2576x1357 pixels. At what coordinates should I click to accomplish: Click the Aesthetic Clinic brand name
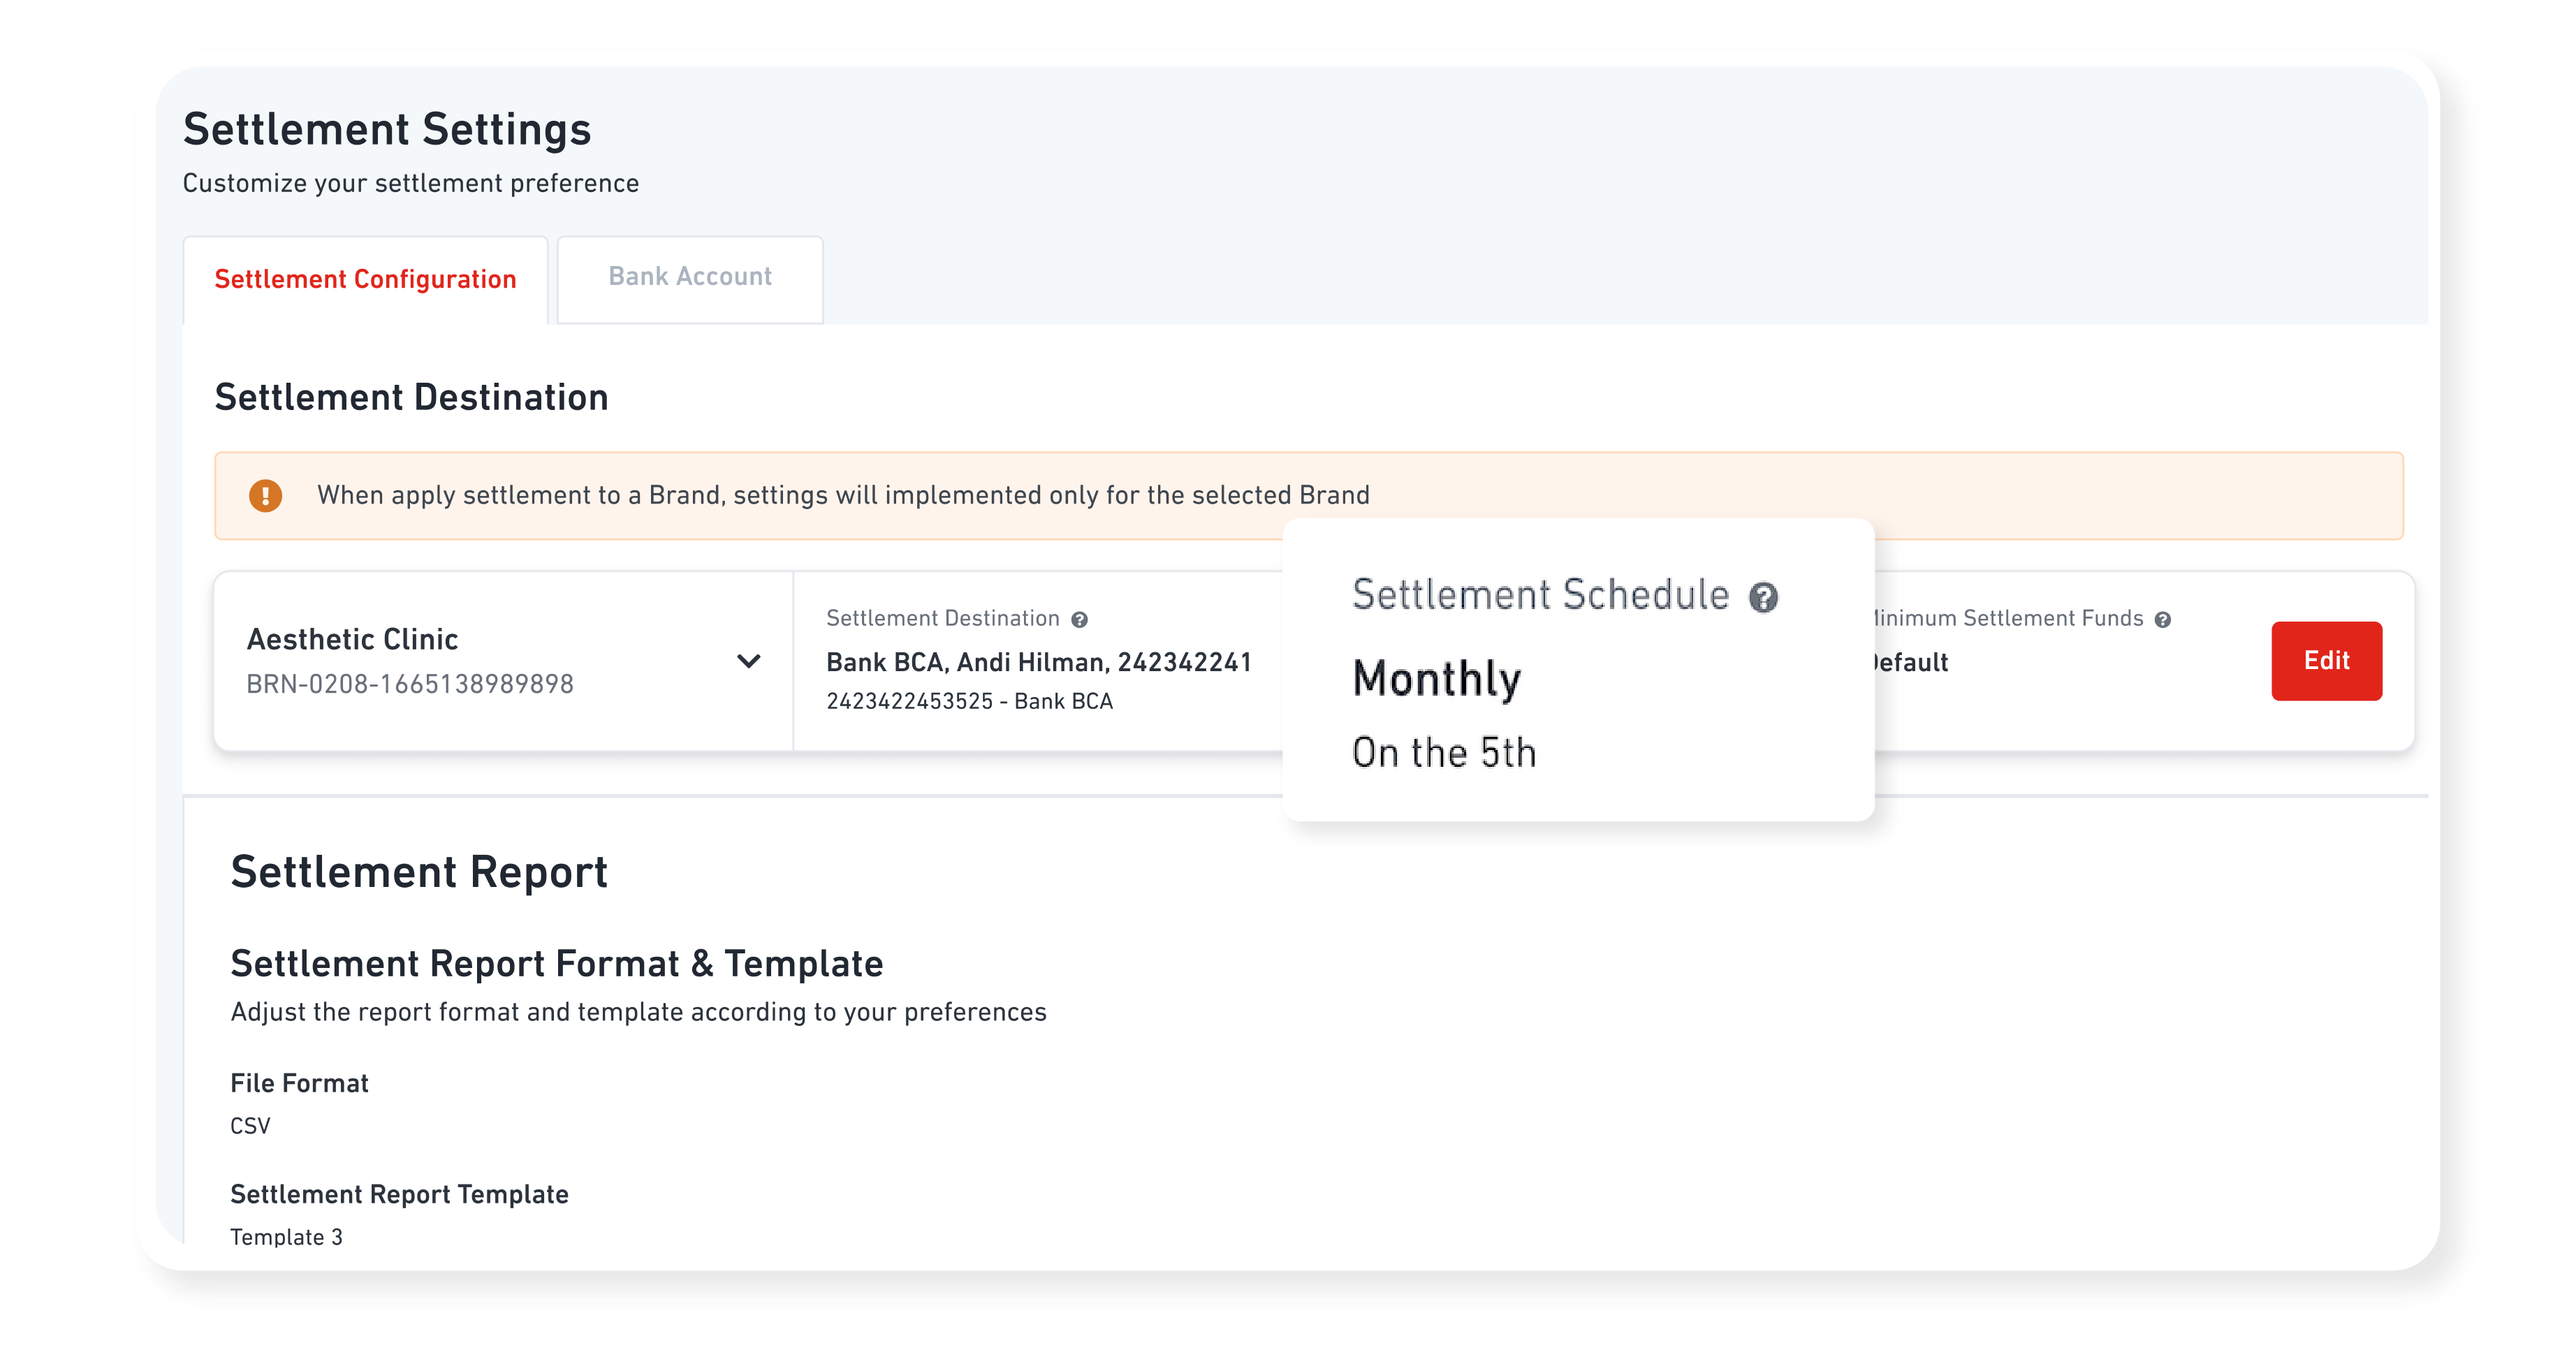(x=352, y=639)
